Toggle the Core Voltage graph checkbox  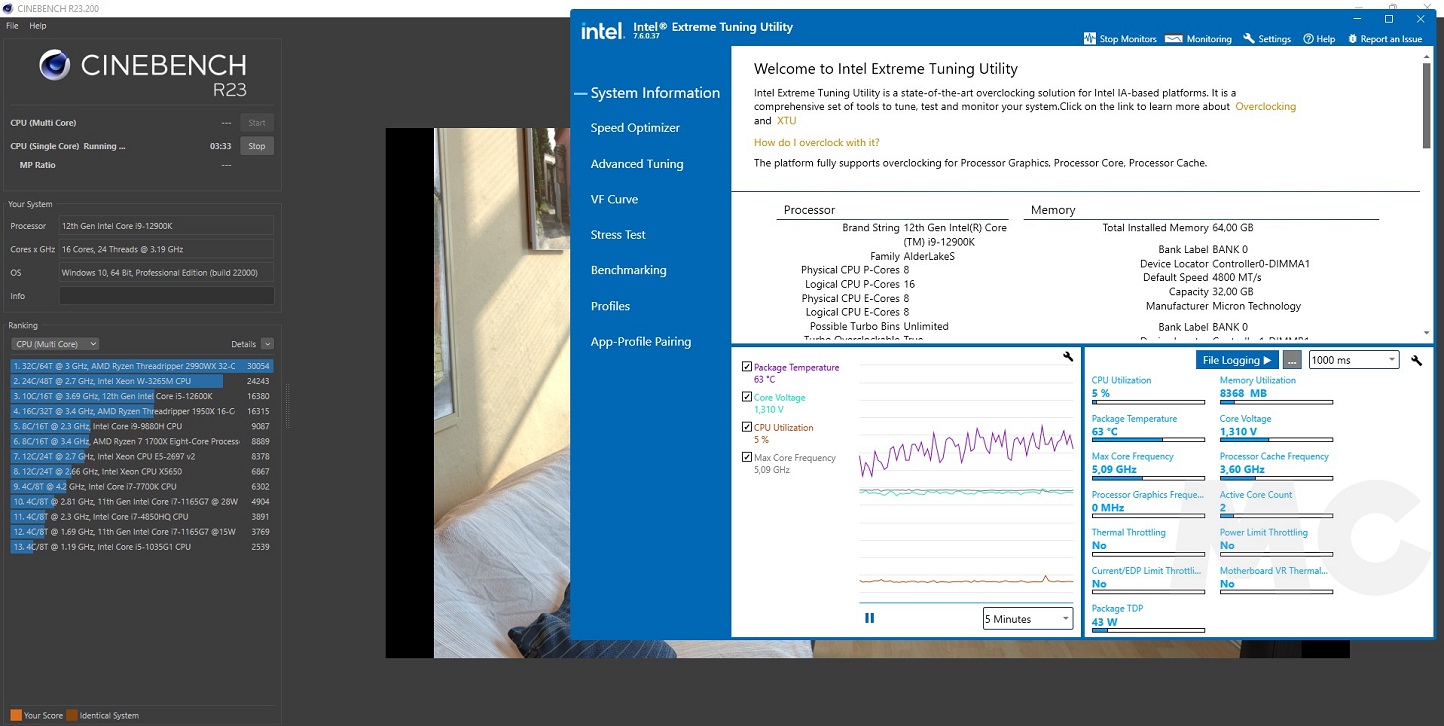747,397
